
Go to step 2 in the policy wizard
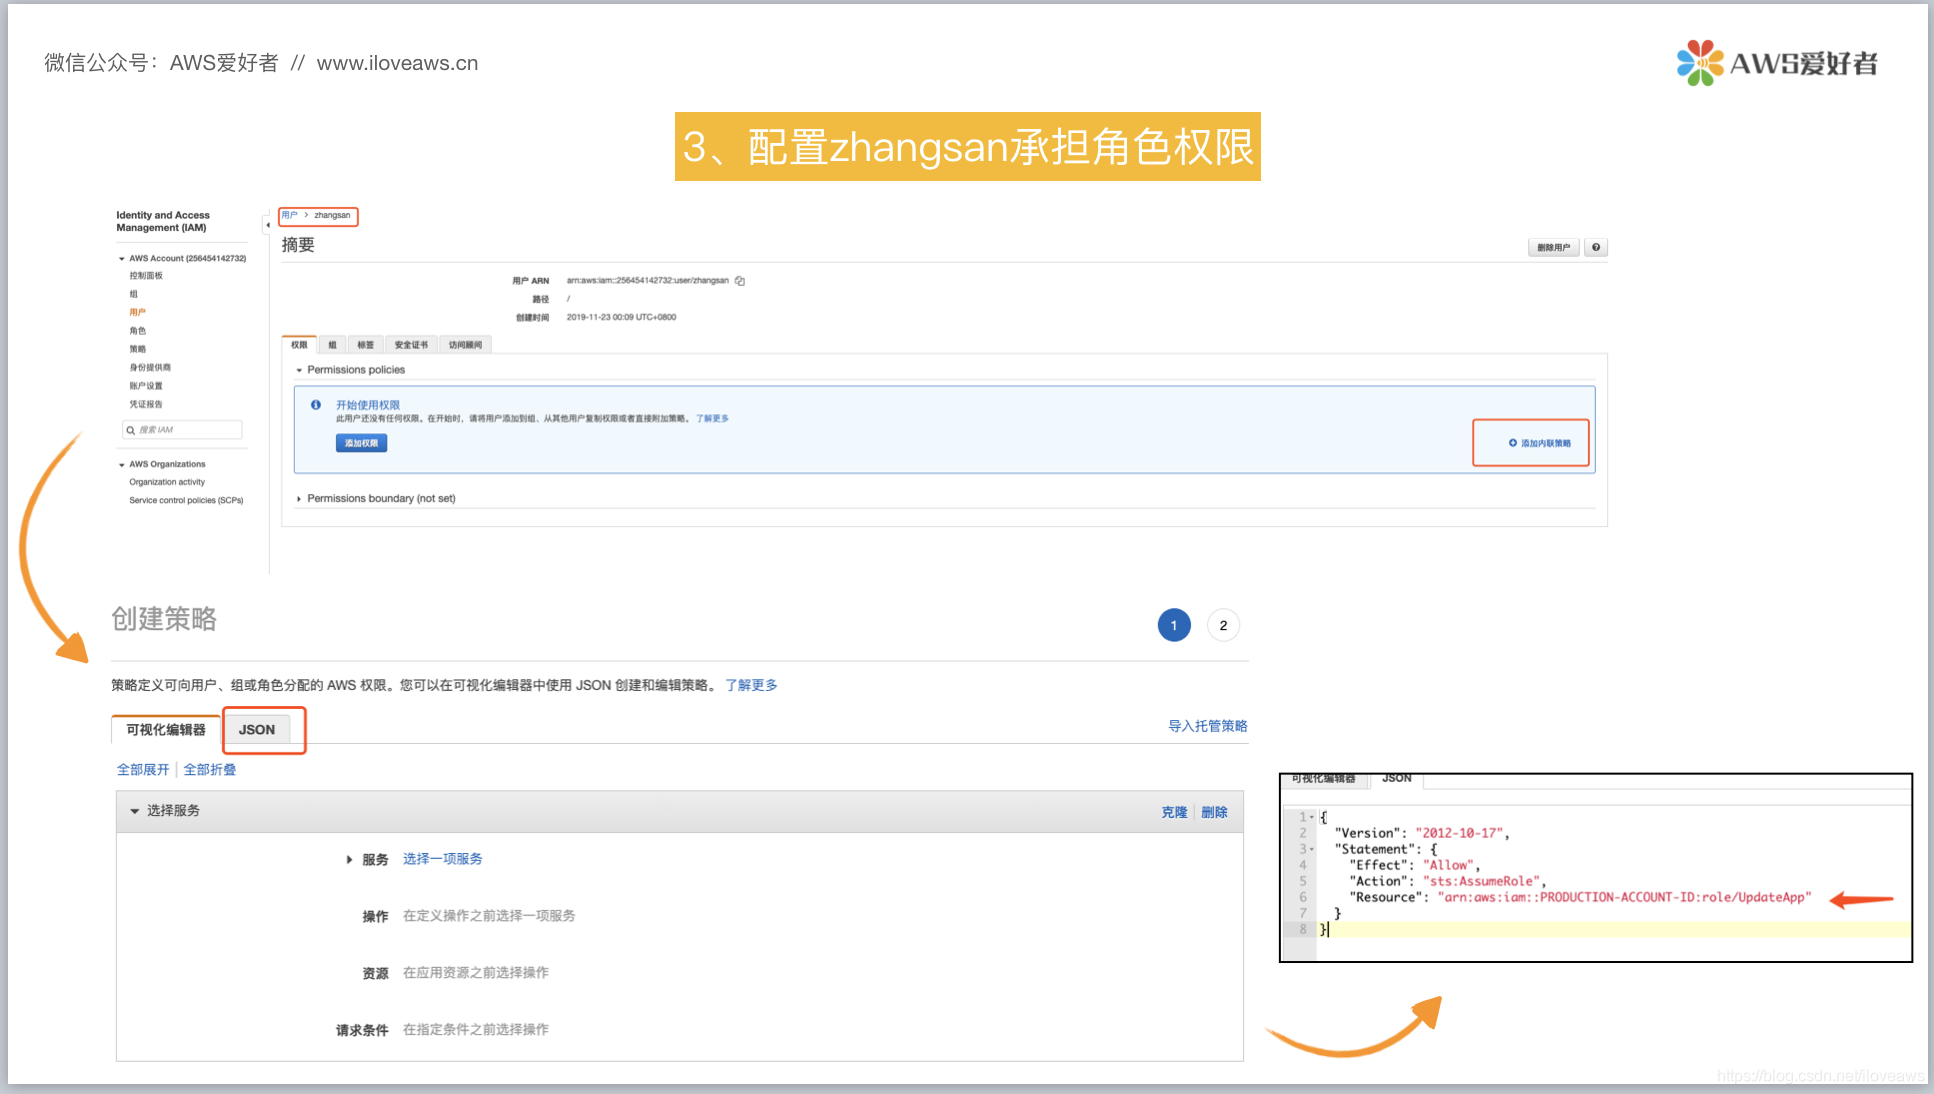(1223, 625)
